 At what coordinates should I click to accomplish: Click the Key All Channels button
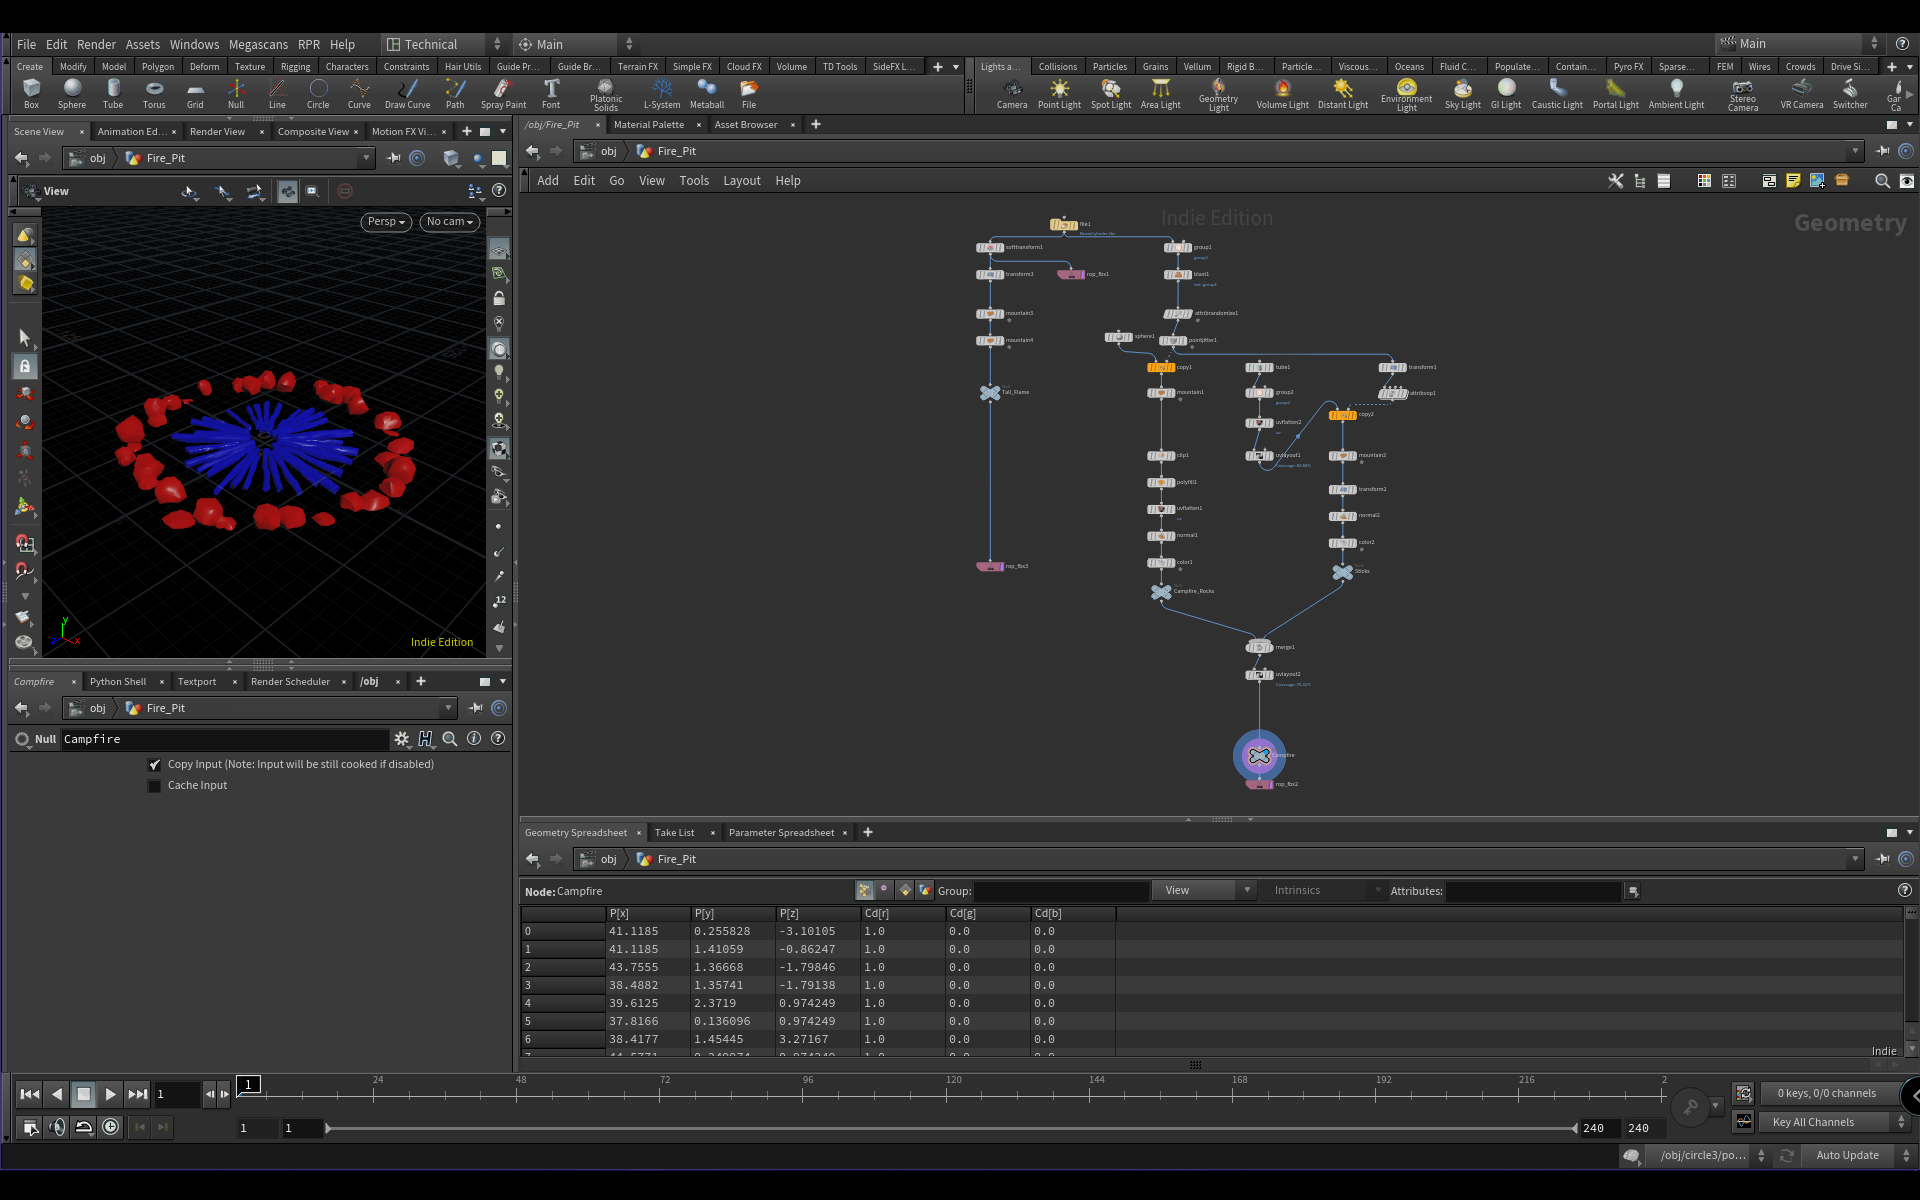1813,1123
